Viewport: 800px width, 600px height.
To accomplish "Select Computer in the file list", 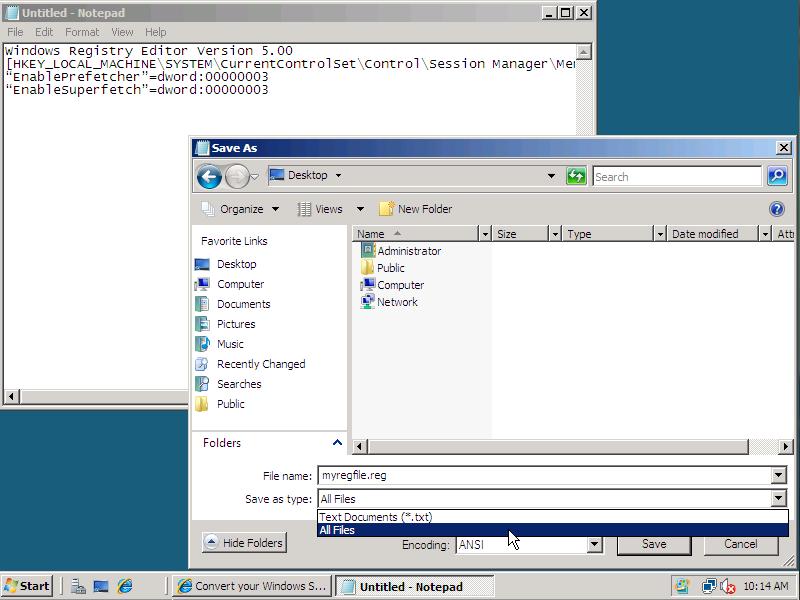I will (x=392, y=285).
